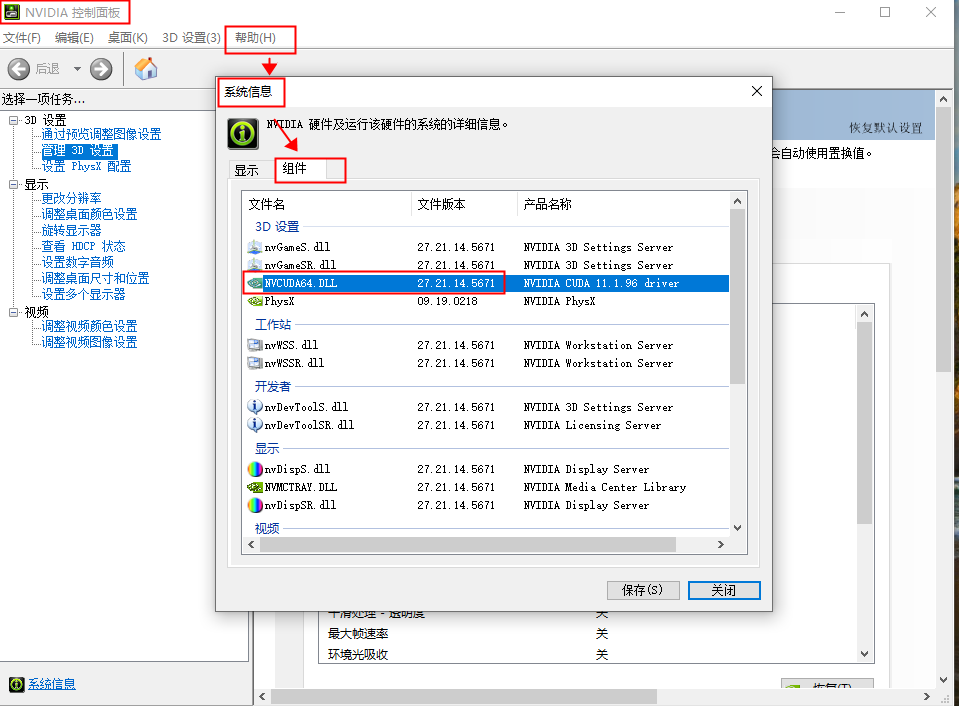959x706 pixels.
Task: Click the 最大帧速率 setting row in main window
Action: pyautogui.click(x=587, y=634)
